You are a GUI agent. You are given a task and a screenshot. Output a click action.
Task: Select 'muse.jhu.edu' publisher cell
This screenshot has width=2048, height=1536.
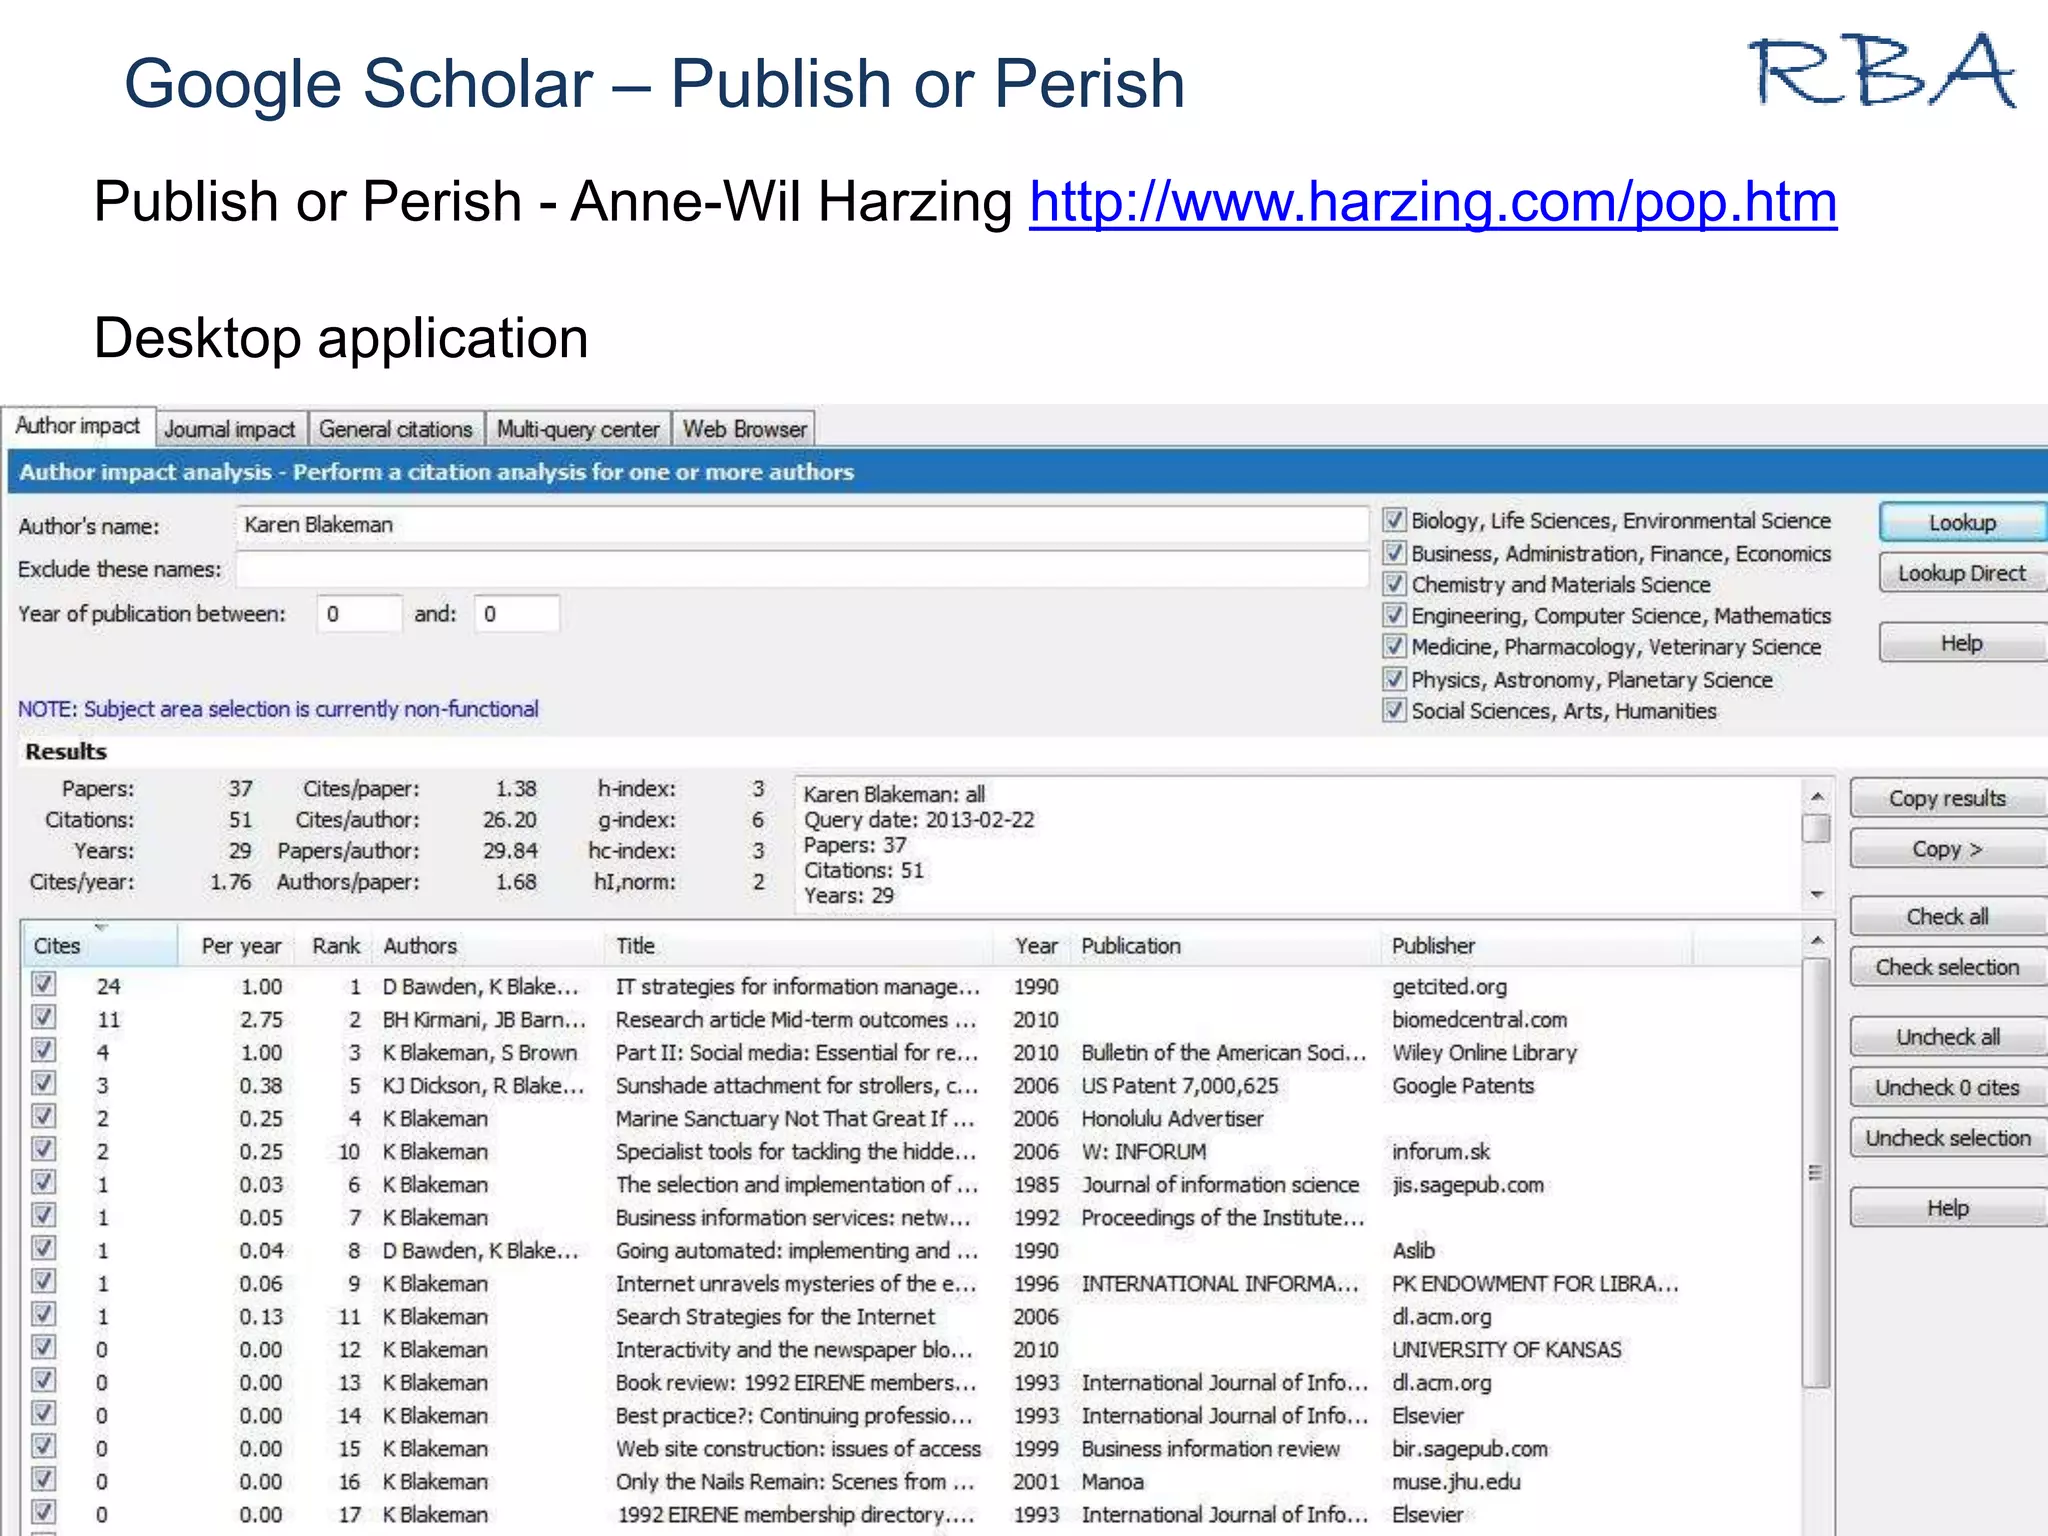pyautogui.click(x=1456, y=1482)
